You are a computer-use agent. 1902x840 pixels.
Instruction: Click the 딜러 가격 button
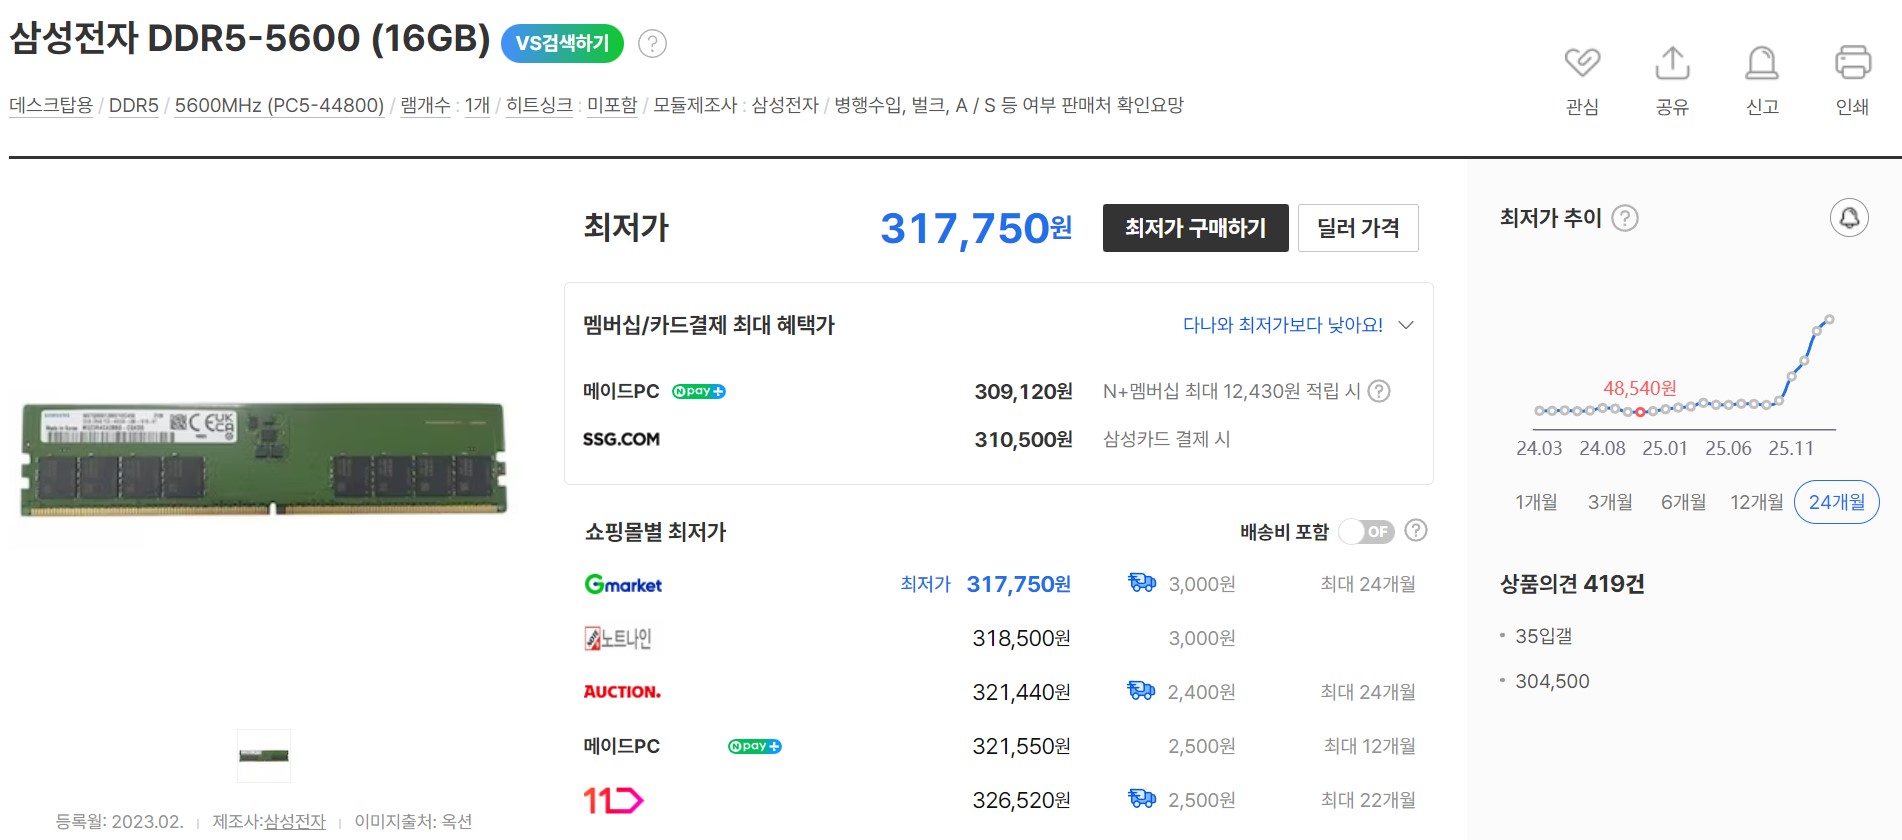click(1357, 228)
